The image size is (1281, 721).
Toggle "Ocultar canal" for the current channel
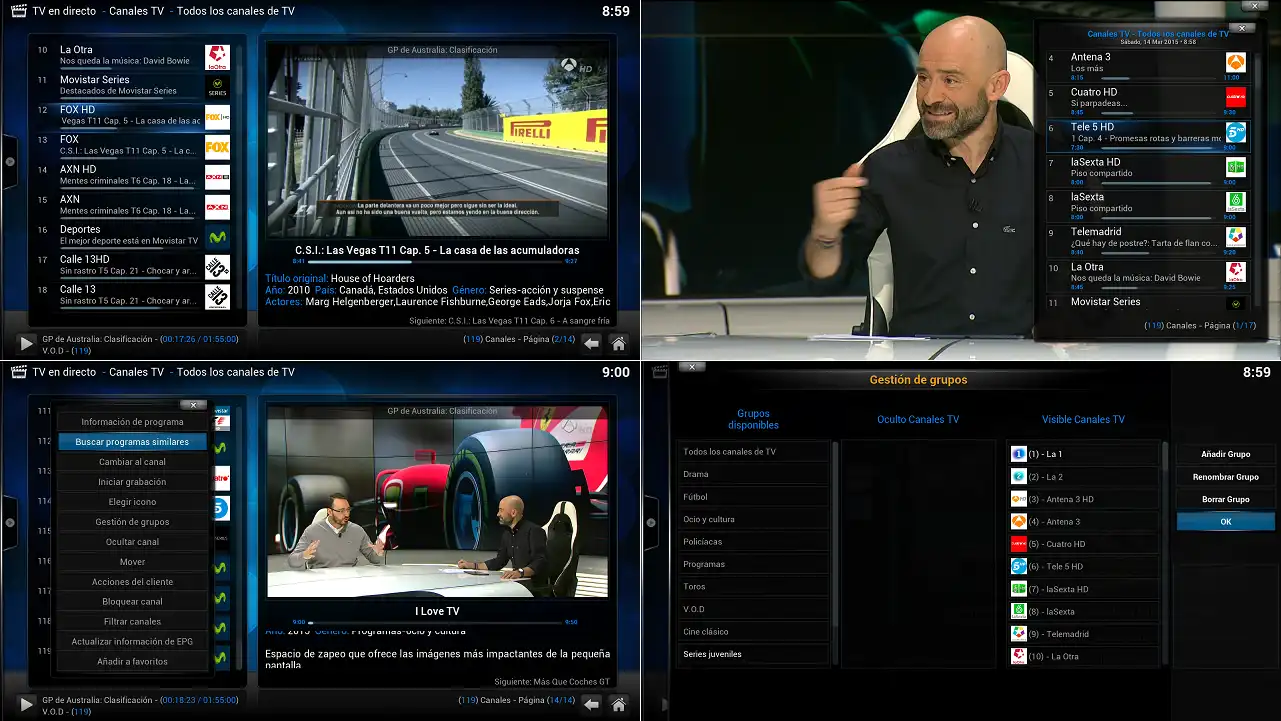click(x=131, y=541)
